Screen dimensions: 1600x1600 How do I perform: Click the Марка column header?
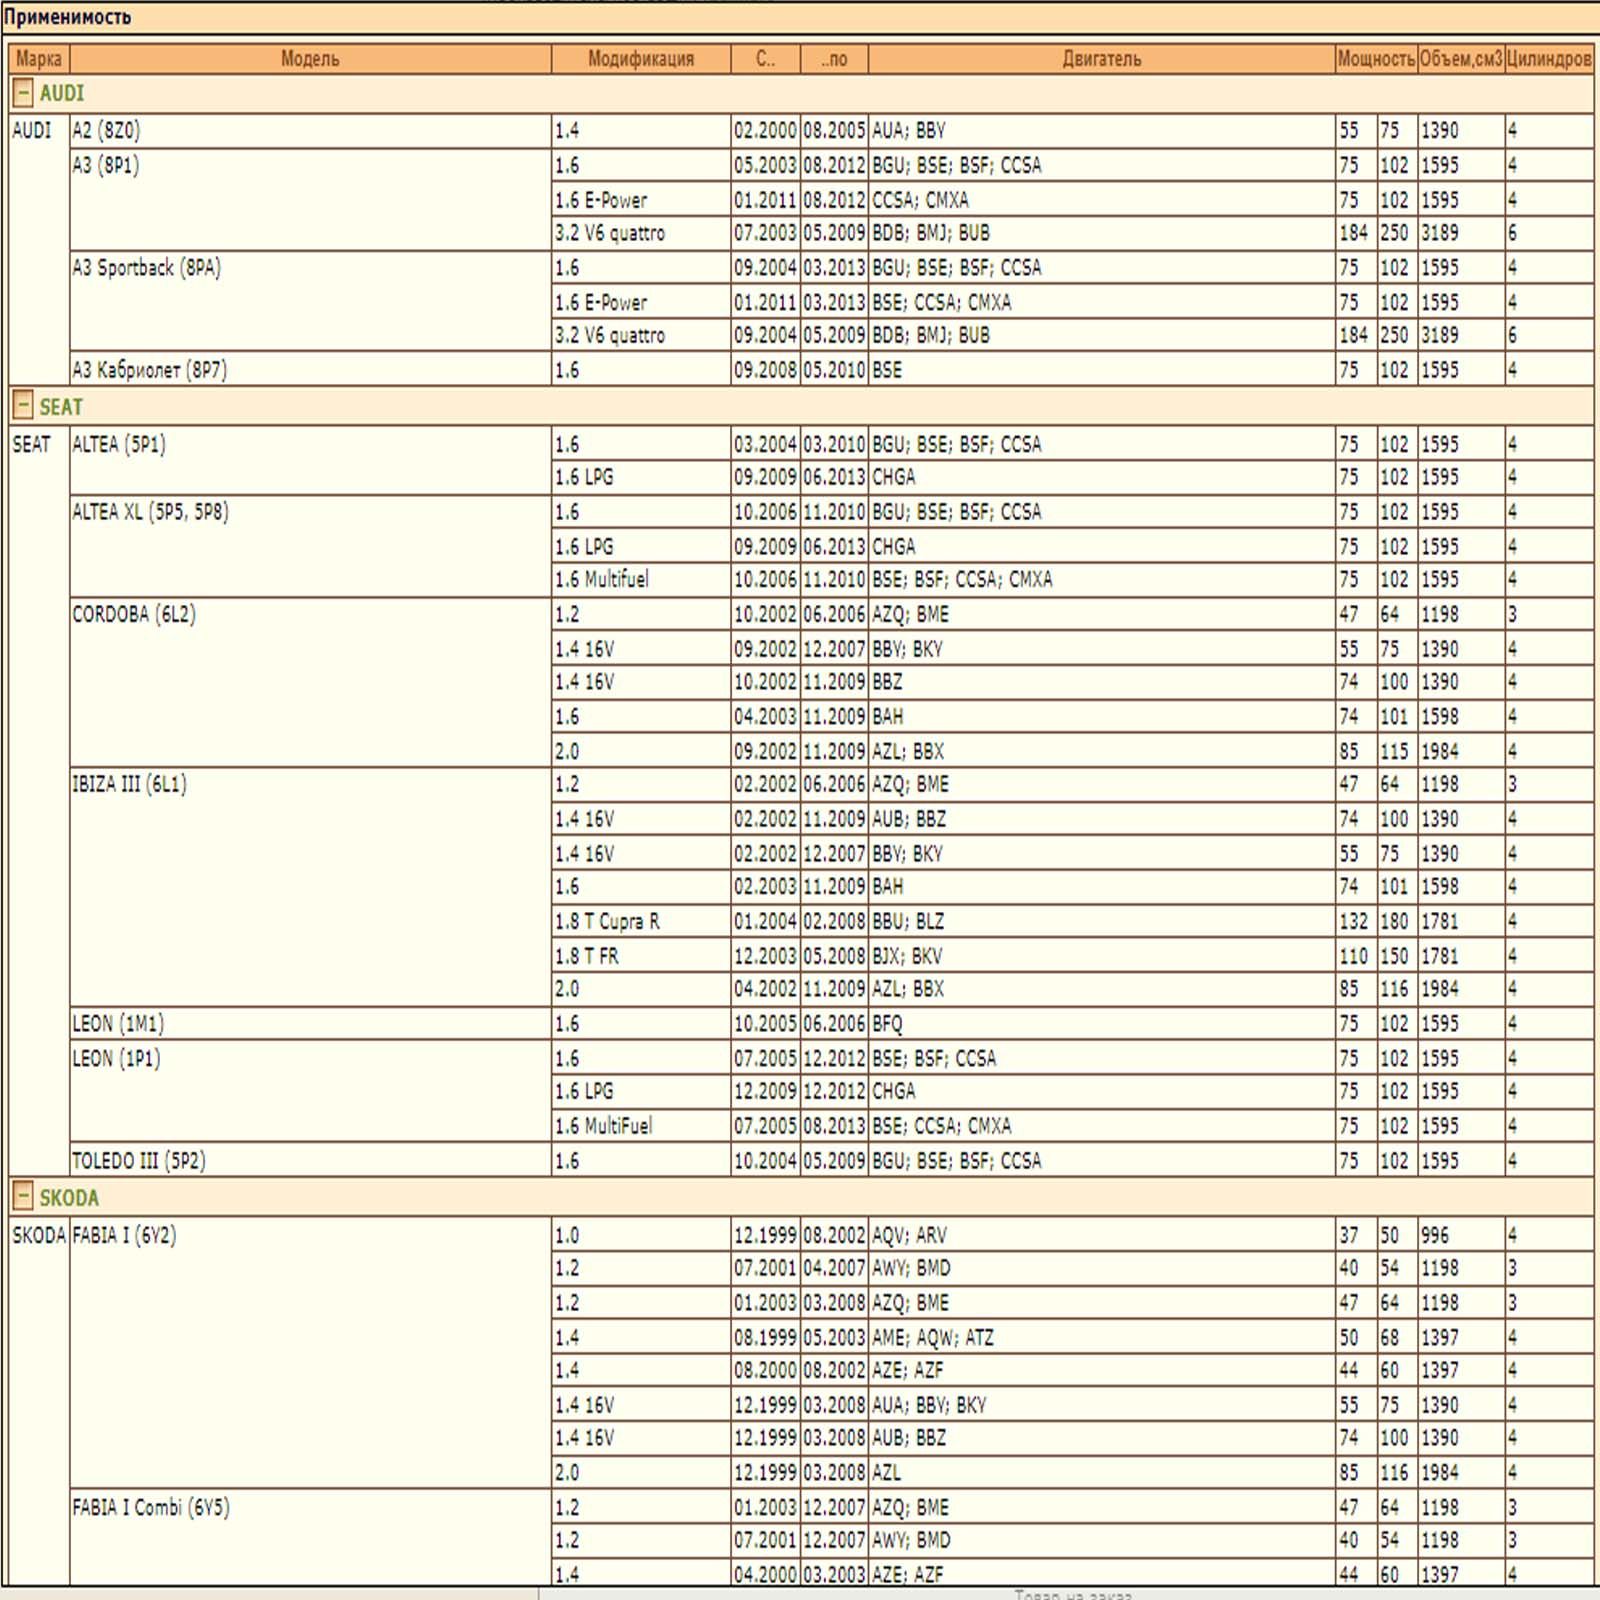tap(38, 59)
